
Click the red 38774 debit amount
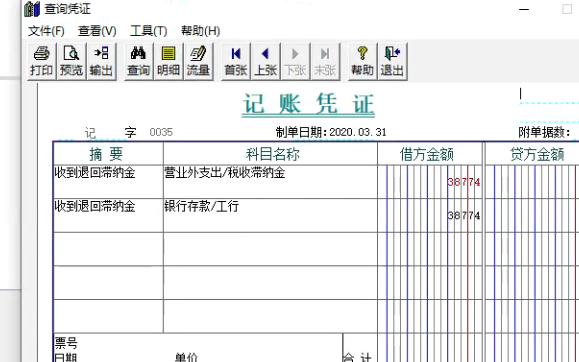click(464, 182)
